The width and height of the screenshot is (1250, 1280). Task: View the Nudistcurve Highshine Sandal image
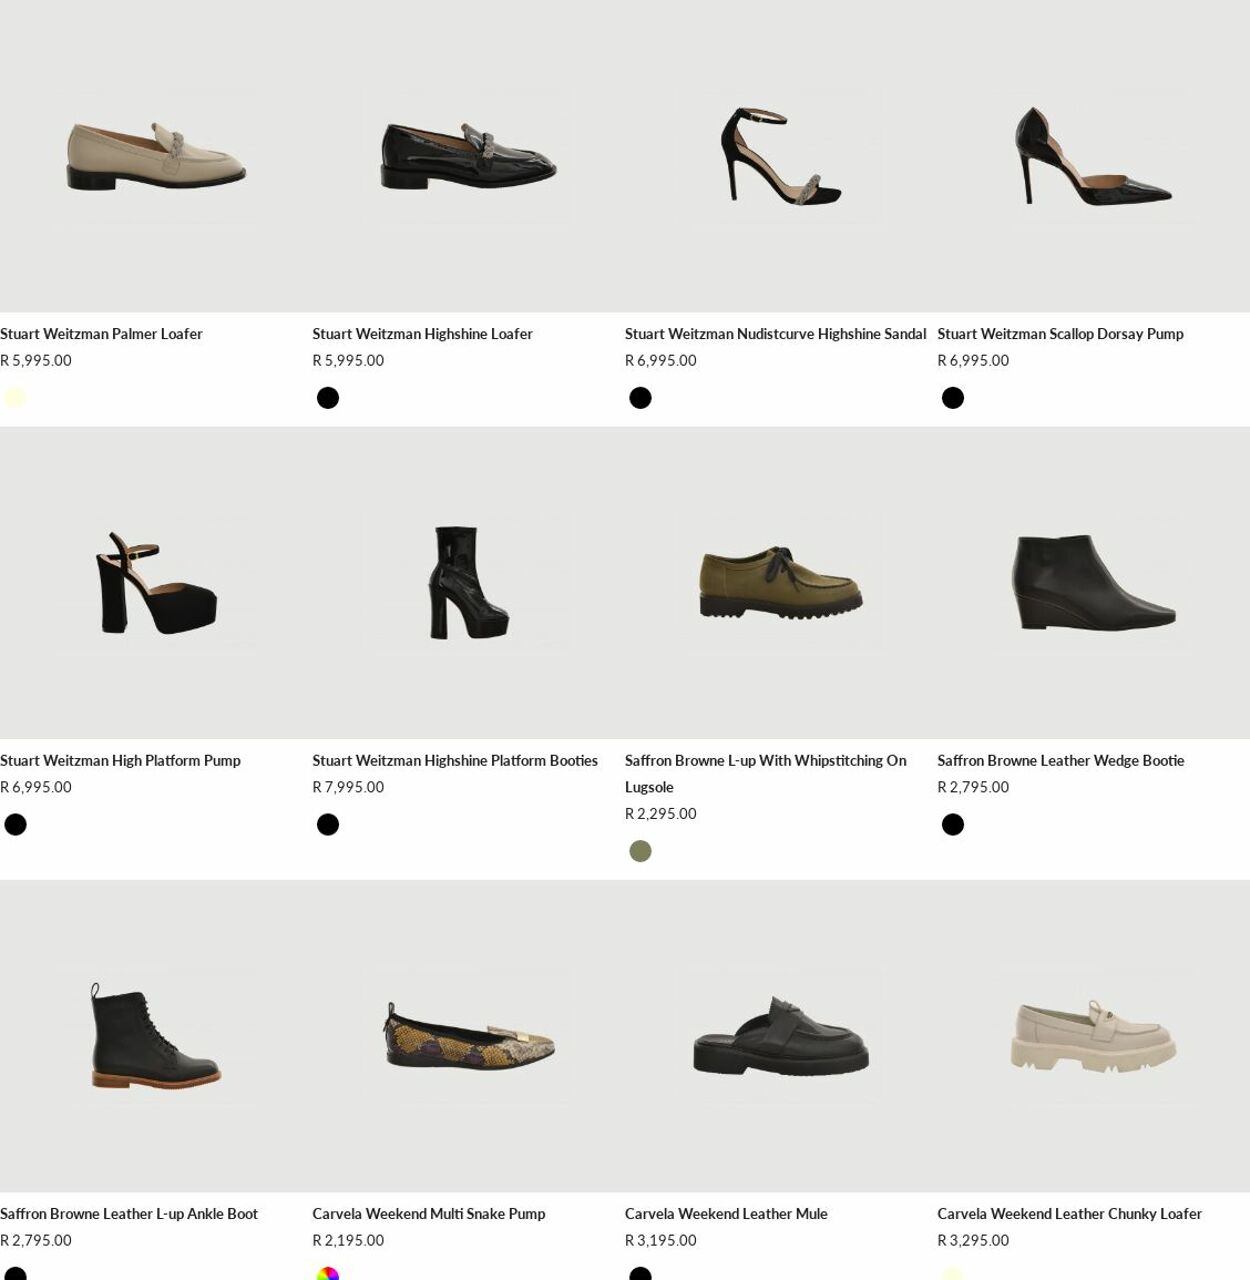(781, 156)
